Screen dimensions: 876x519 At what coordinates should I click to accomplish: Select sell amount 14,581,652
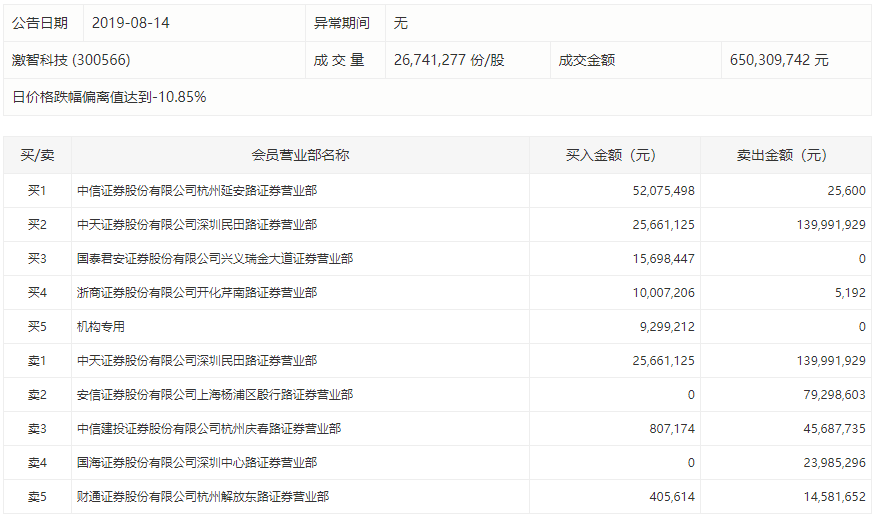[x=835, y=497]
